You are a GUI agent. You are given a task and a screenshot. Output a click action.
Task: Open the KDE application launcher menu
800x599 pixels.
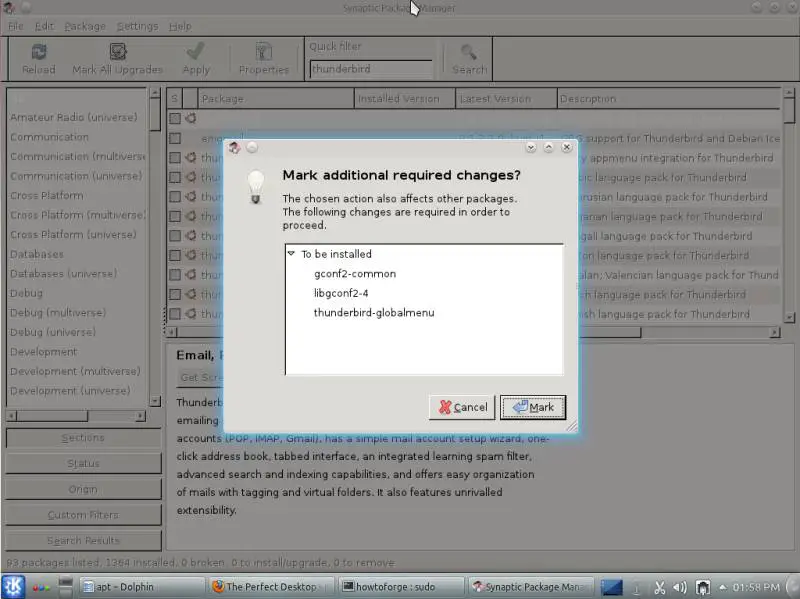13,586
